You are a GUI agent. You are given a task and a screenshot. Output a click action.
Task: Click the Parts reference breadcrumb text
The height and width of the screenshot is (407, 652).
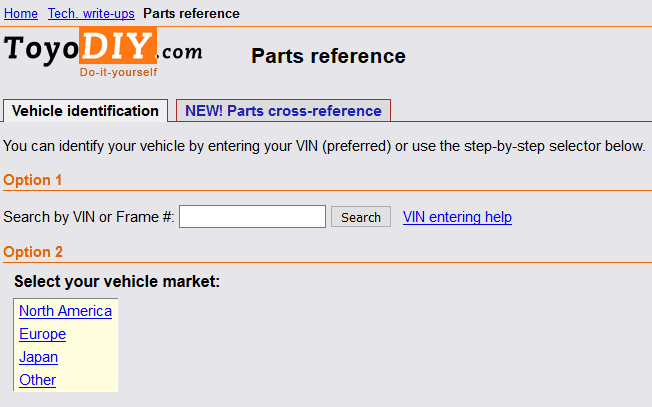191,13
